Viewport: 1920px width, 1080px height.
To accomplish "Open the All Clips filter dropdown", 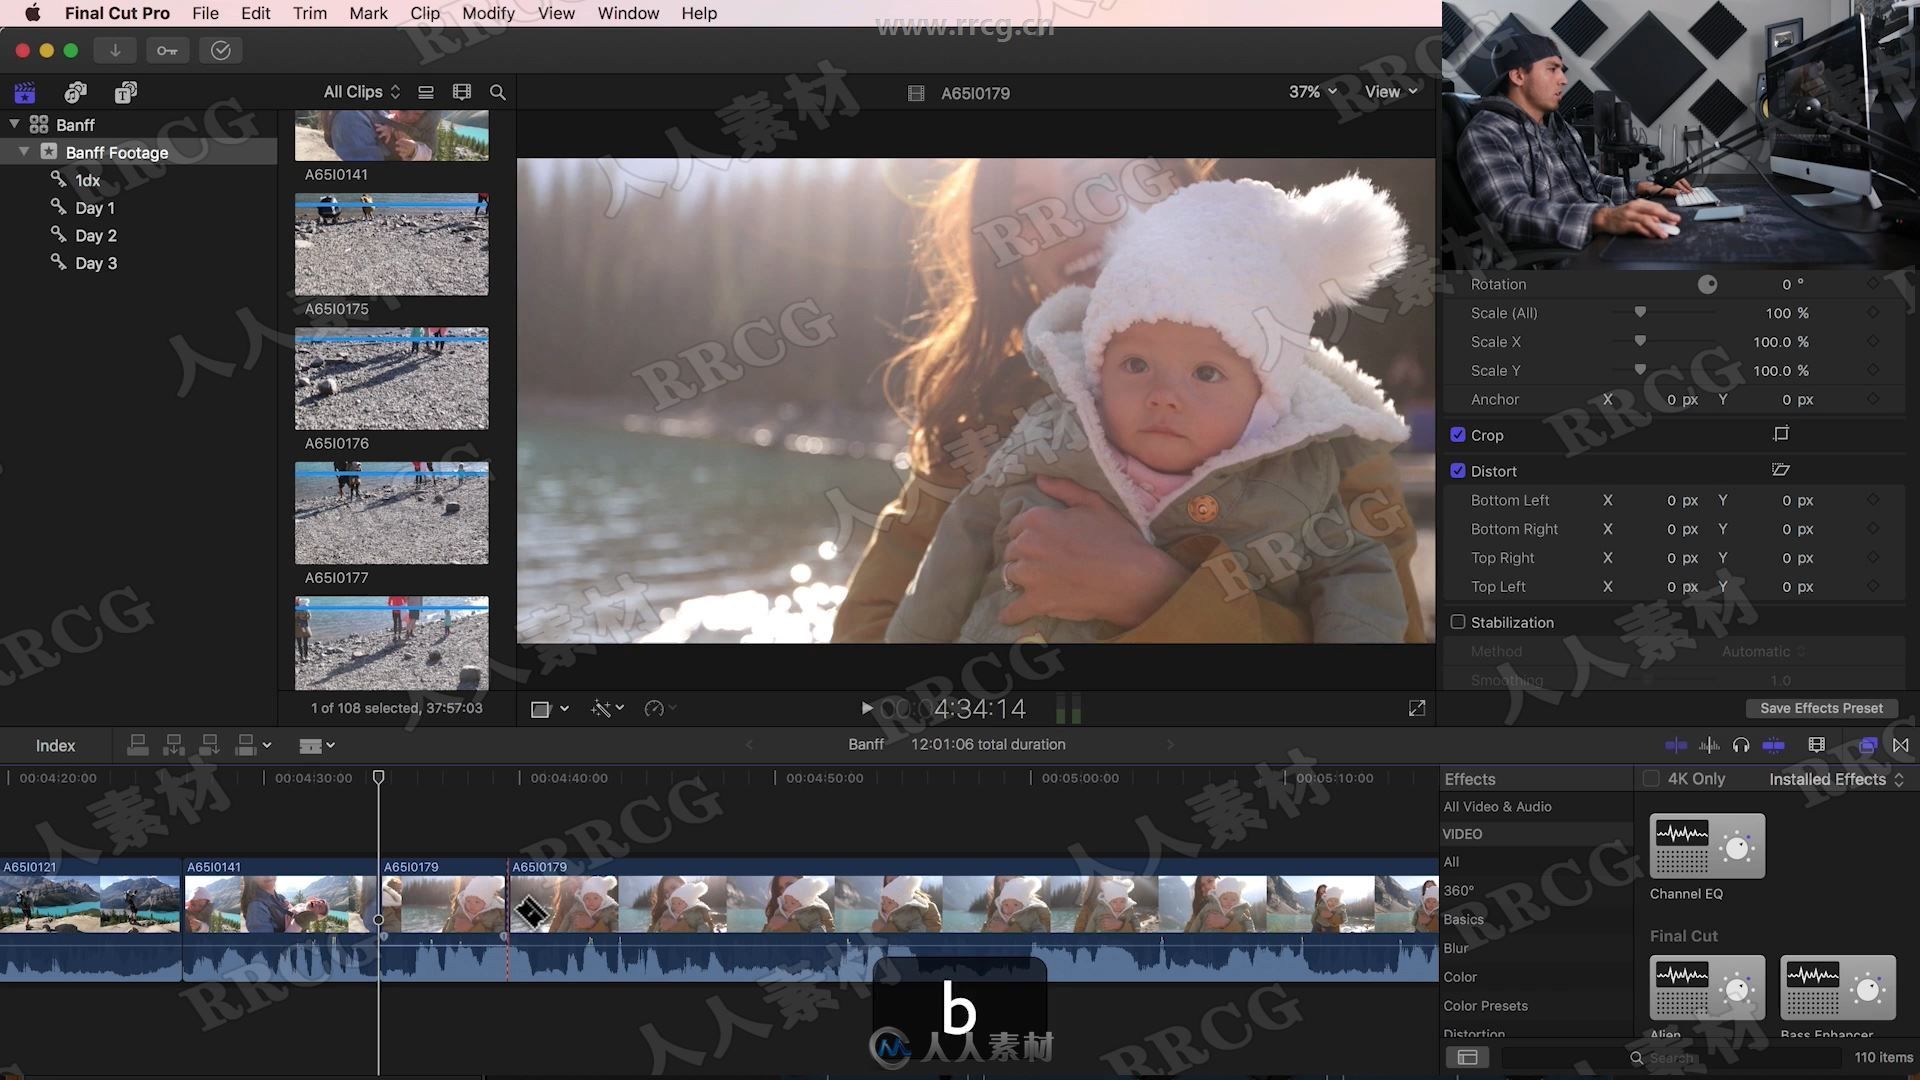I will pyautogui.click(x=361, y=92).
